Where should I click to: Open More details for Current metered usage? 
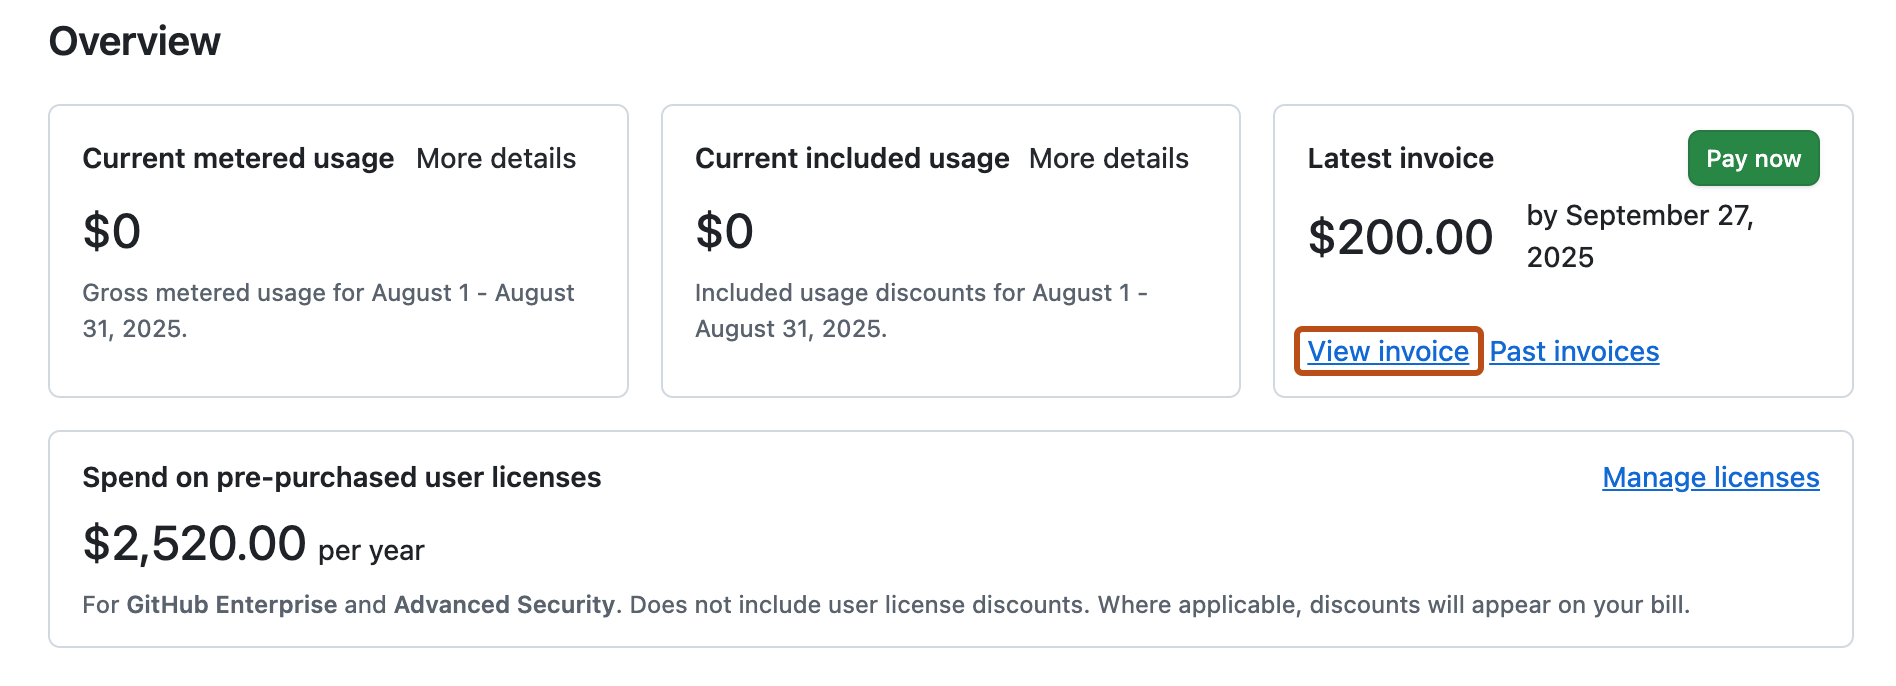(x=496, y=158)
